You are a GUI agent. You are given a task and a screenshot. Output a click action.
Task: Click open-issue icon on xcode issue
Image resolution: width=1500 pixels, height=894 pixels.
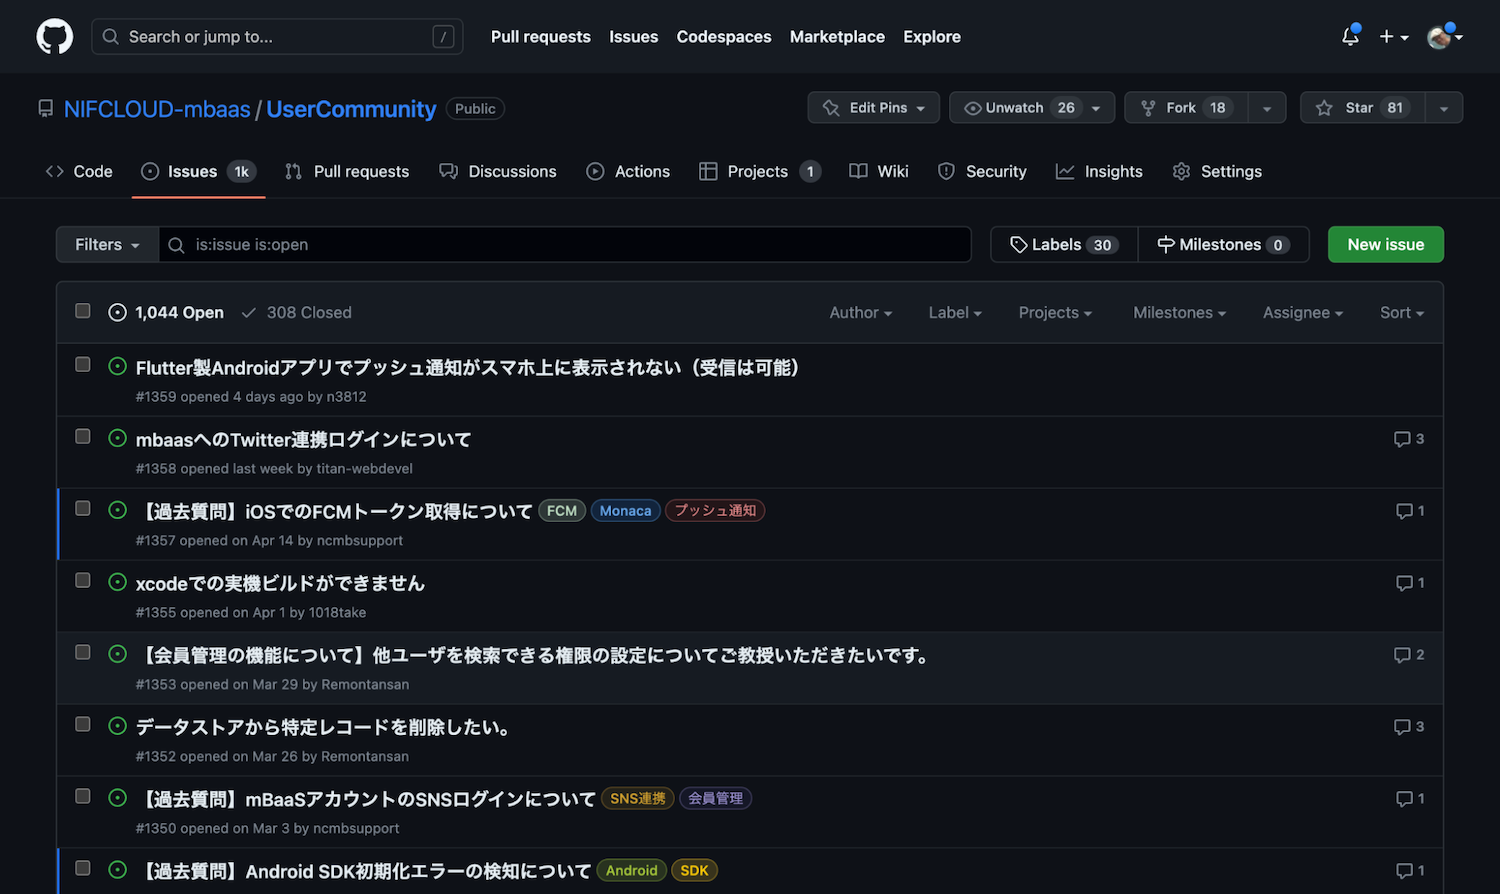coord(117,582)
